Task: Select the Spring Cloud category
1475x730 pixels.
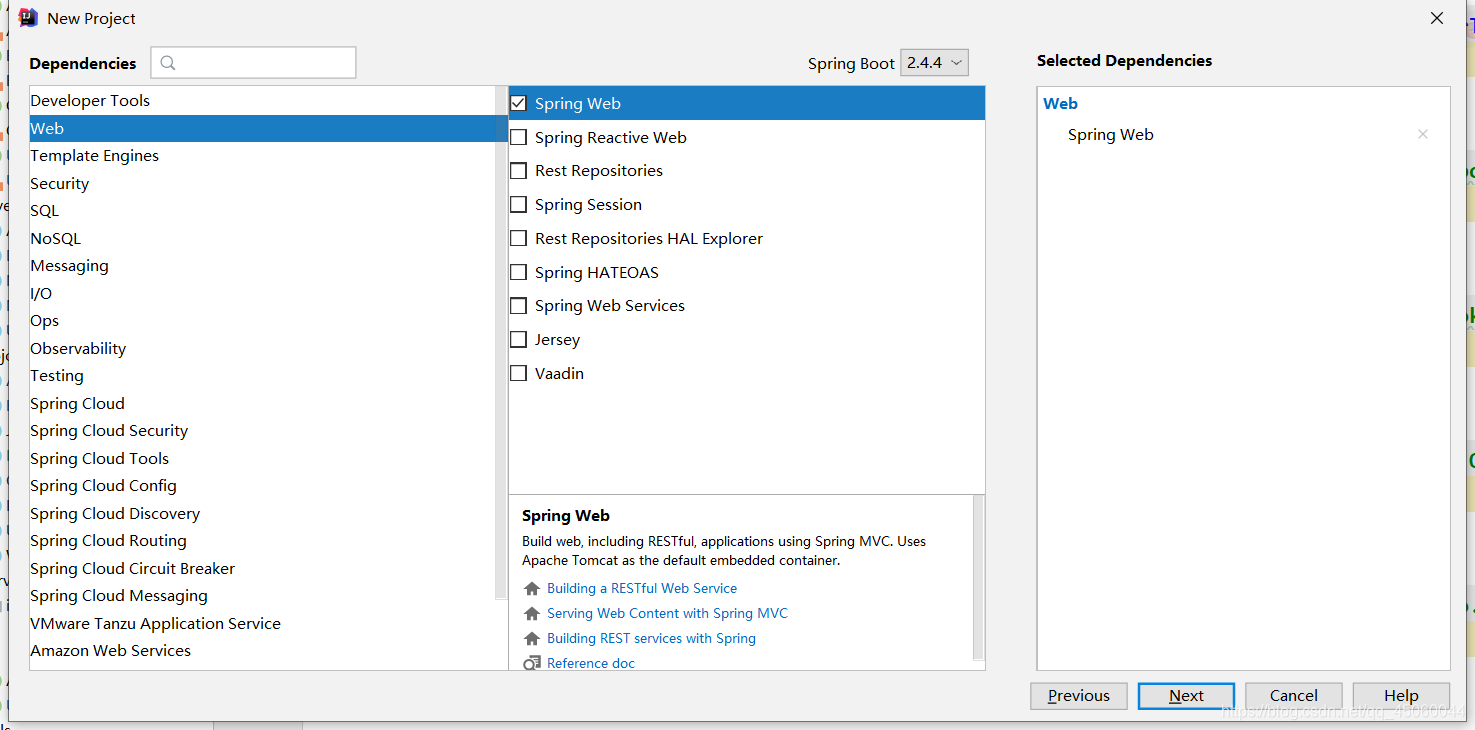Action: 262,404
